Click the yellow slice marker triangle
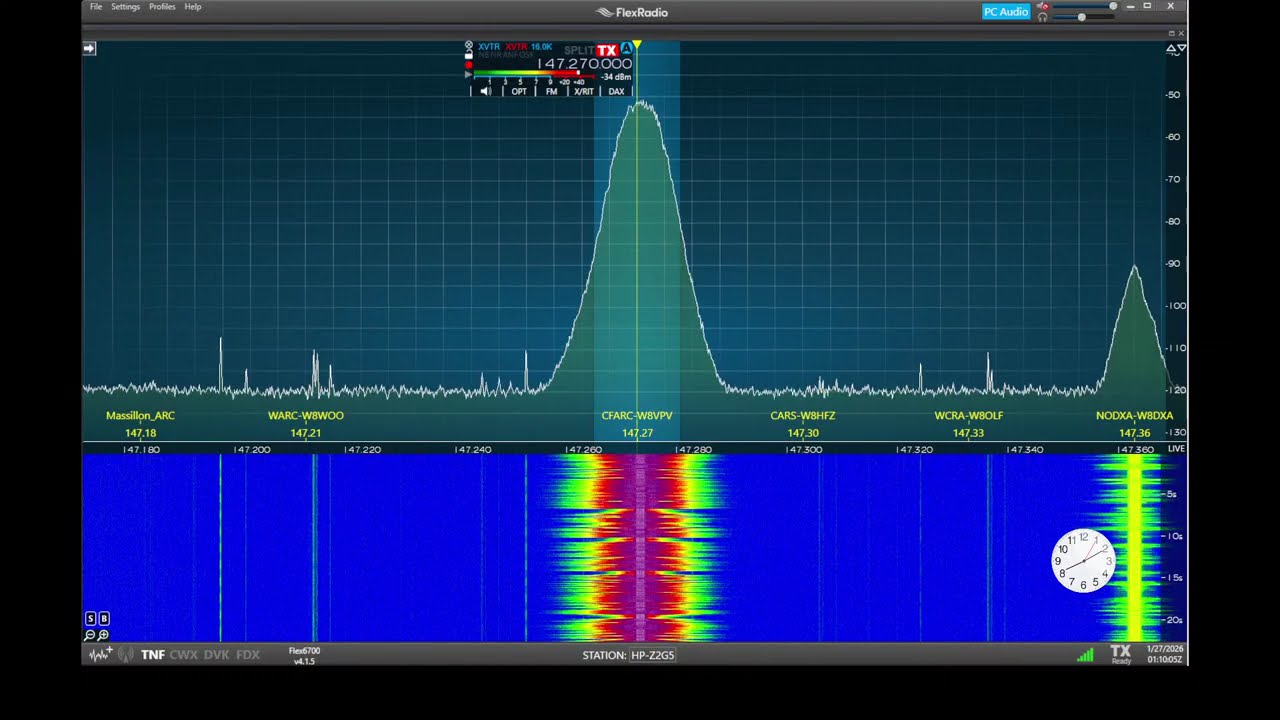The height and width of the screenshot is (720, 1280). 637,45
